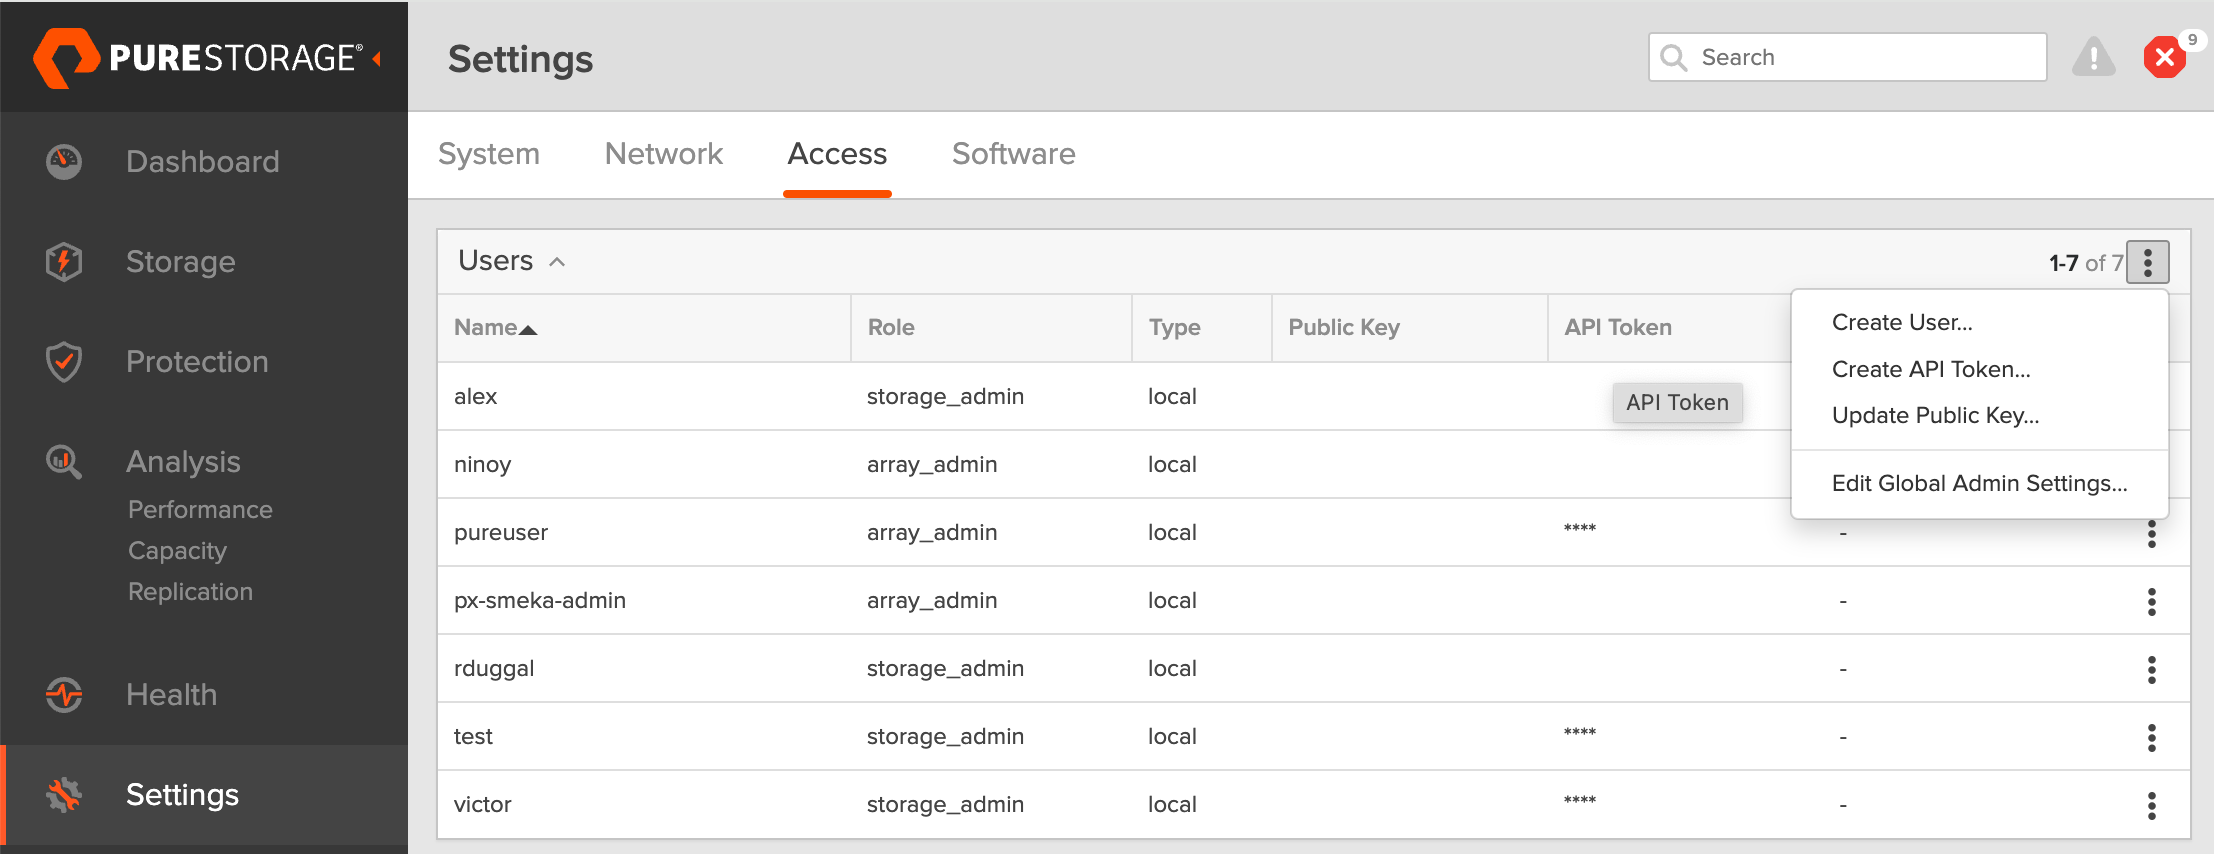
Task: Open row options menu for victor
Action: pyautogui.click(x=2152, y=806)
